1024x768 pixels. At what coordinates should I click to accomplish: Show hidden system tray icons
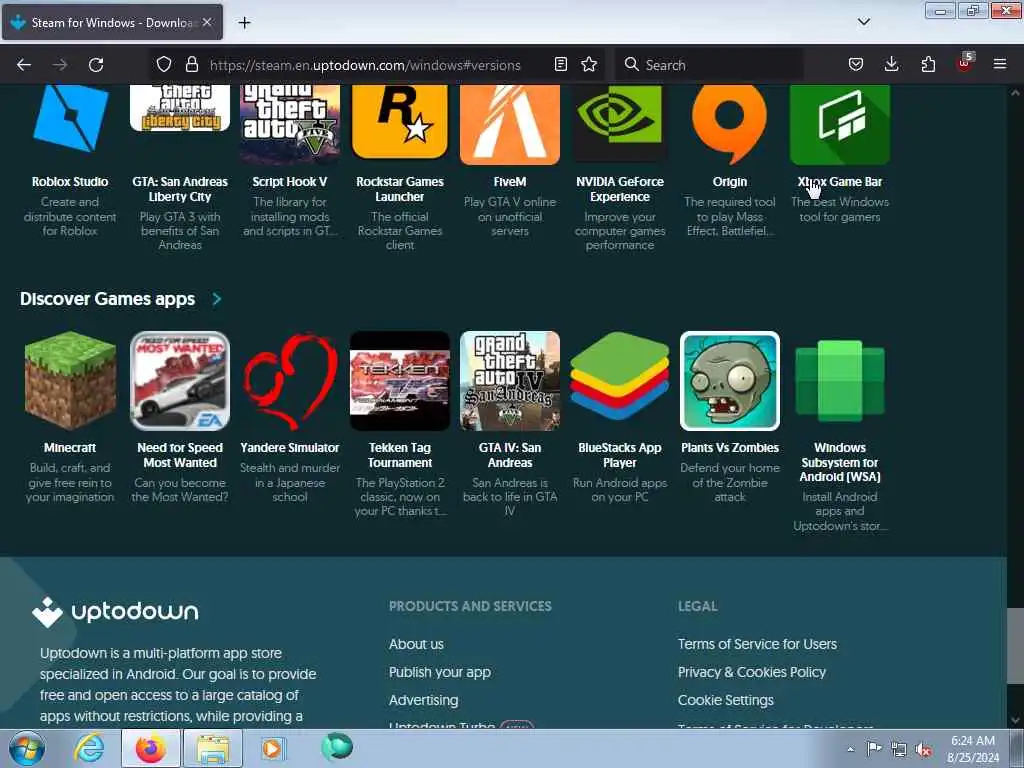pos(850,750)
